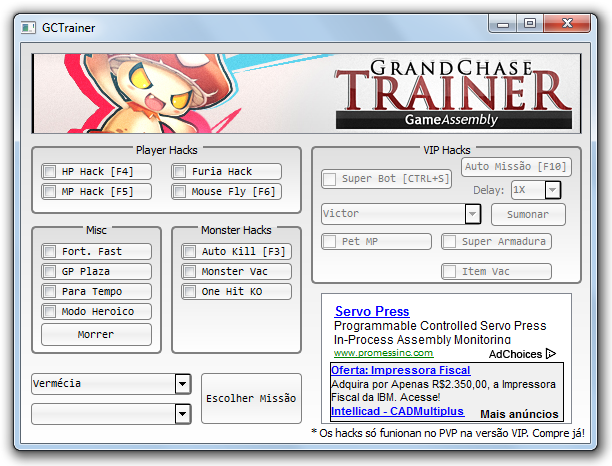The image size is (612, 466).
Task: Open the Servo Press ad link
Action: pos(372,311)
